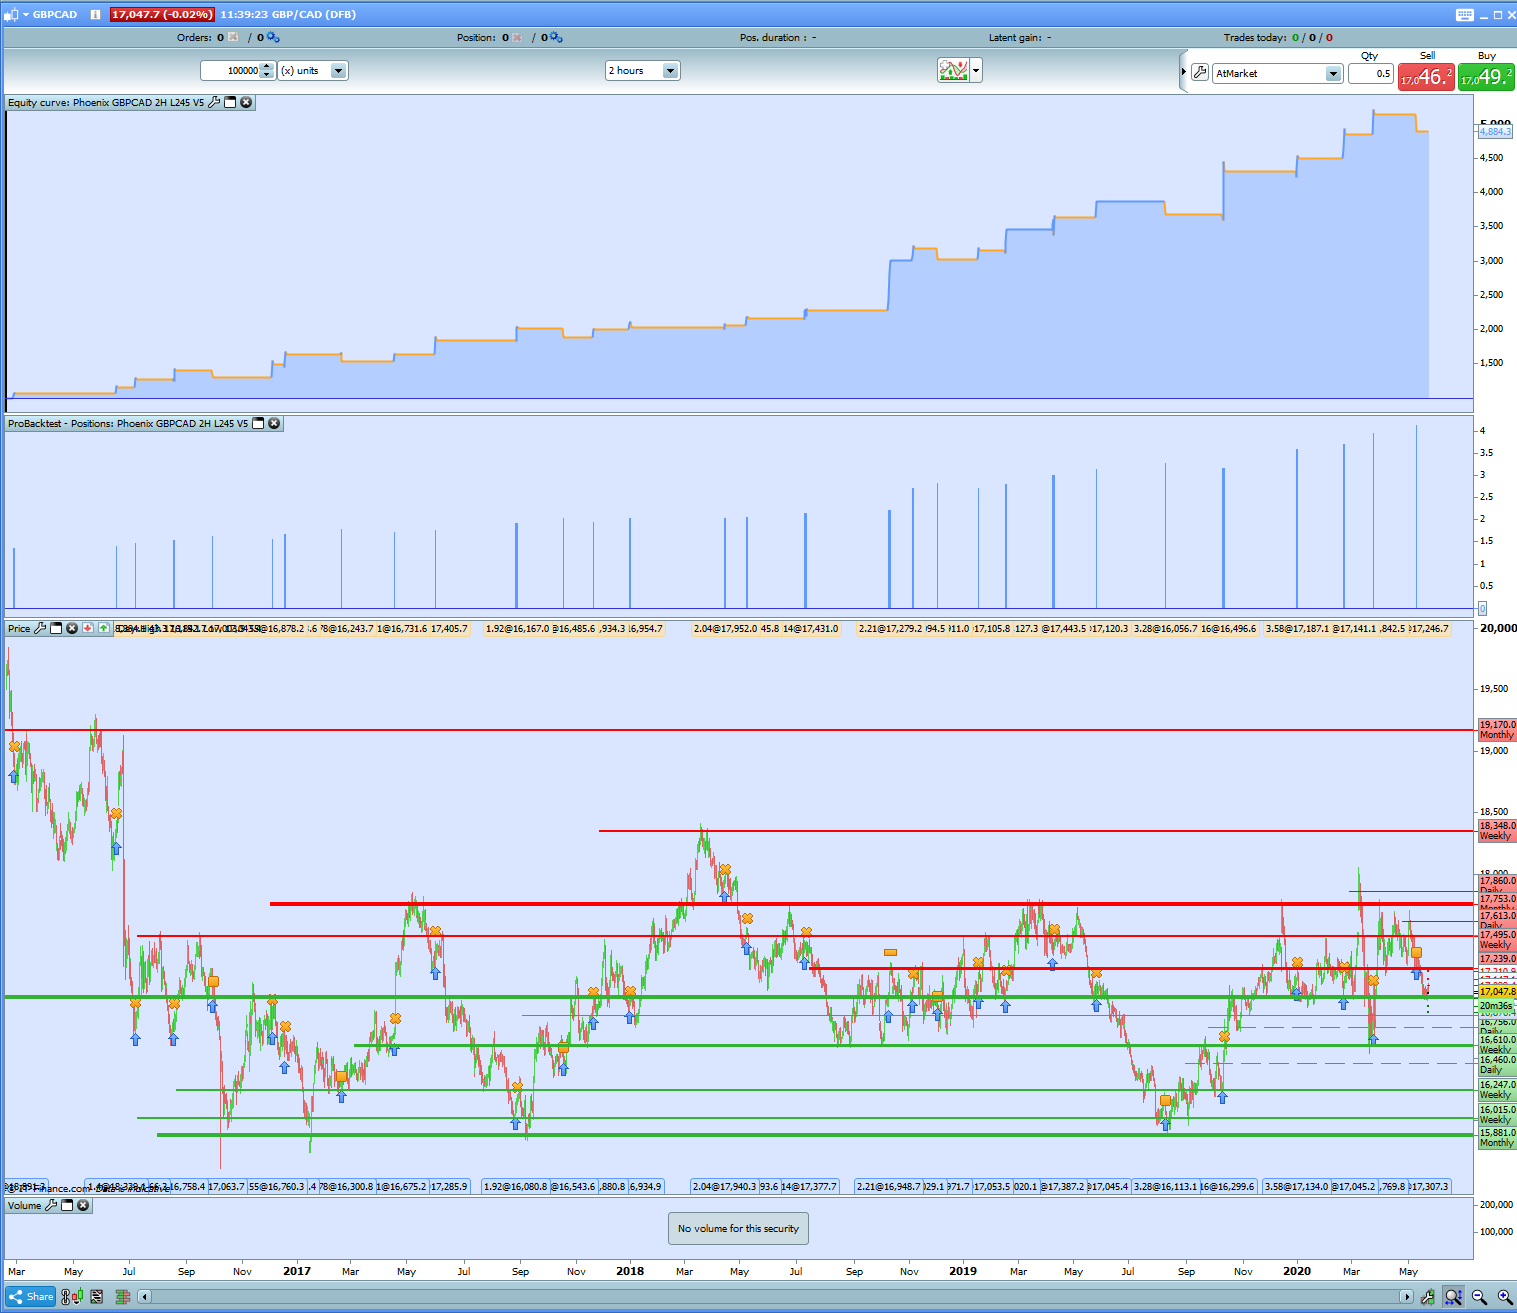
Task: Click the red-green order book icon at bottom
Action: click(123, 1297)
